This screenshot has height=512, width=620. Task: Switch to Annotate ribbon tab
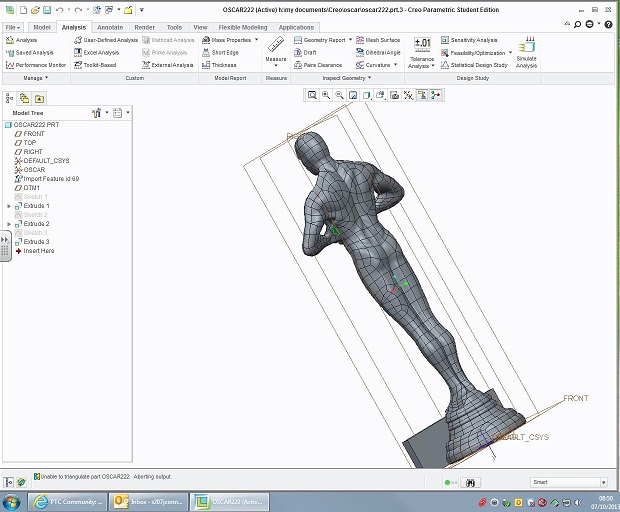tap(110, 27)
